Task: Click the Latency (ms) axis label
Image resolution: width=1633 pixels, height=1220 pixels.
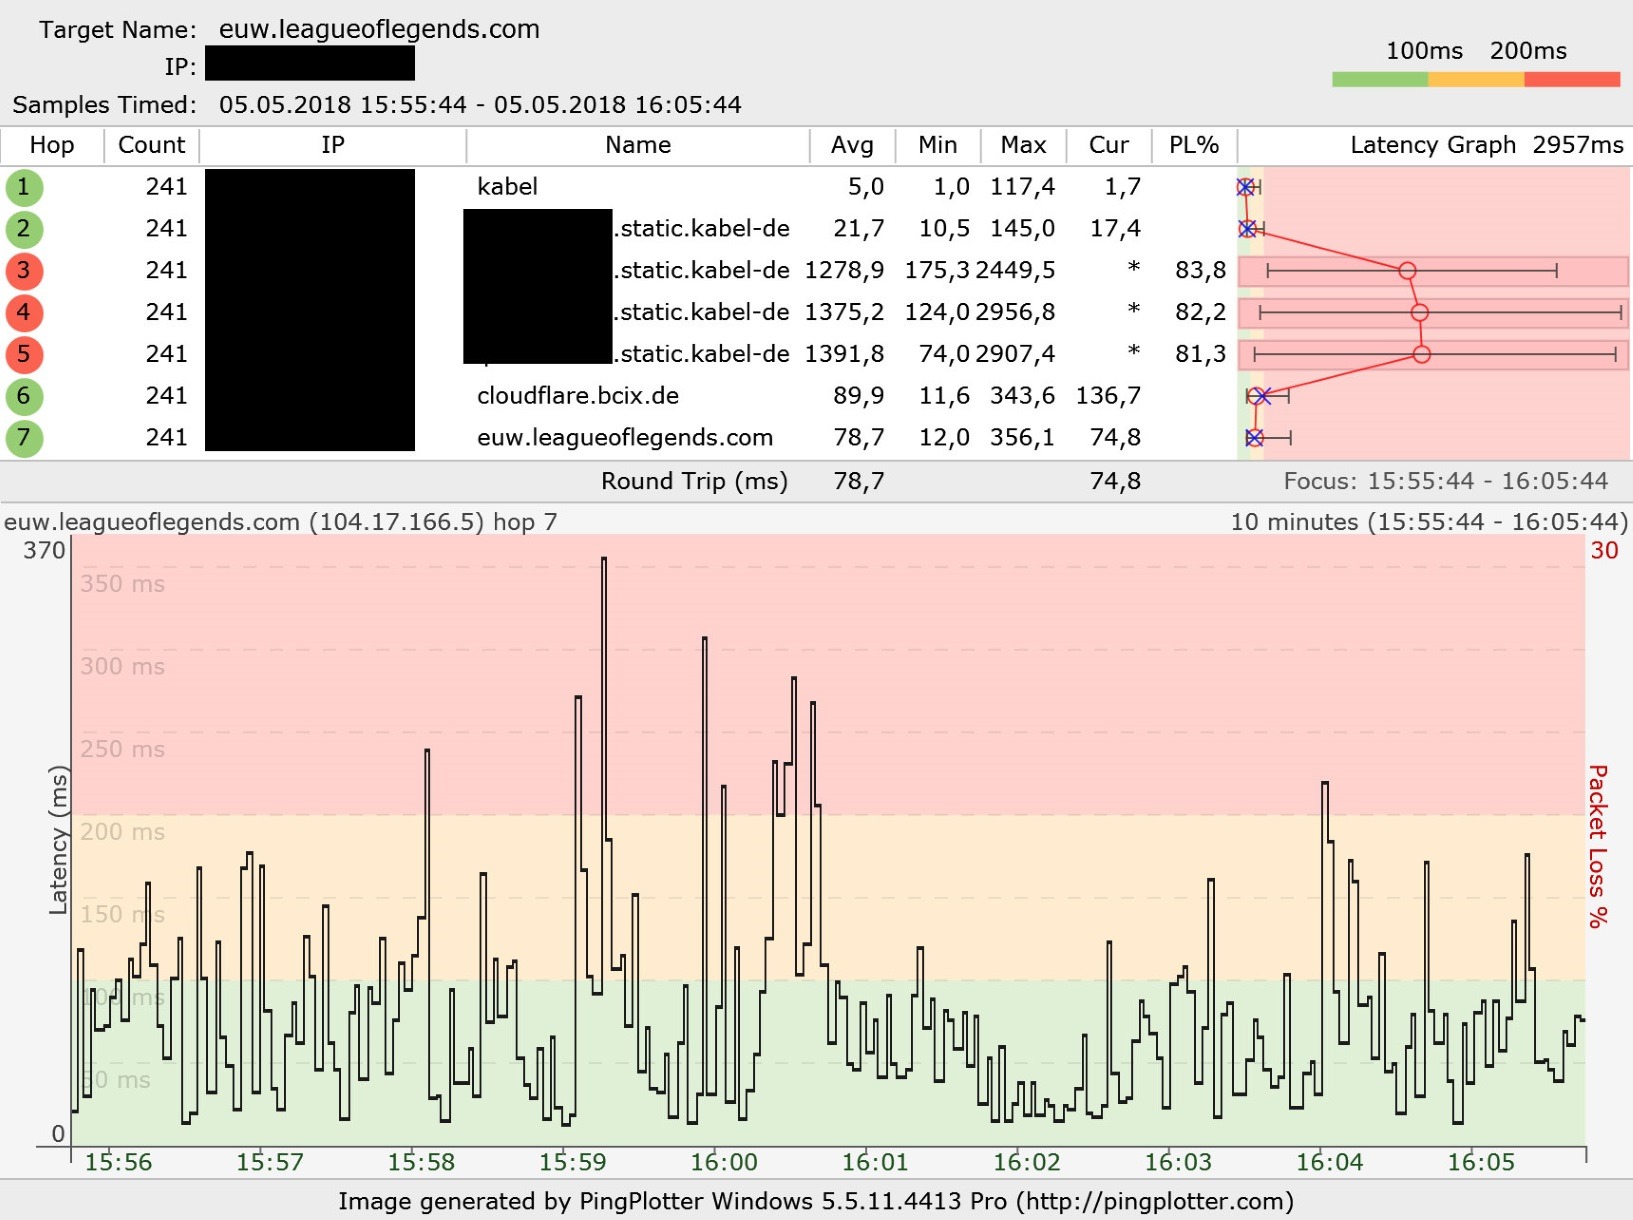Action: tap(59, 841)
